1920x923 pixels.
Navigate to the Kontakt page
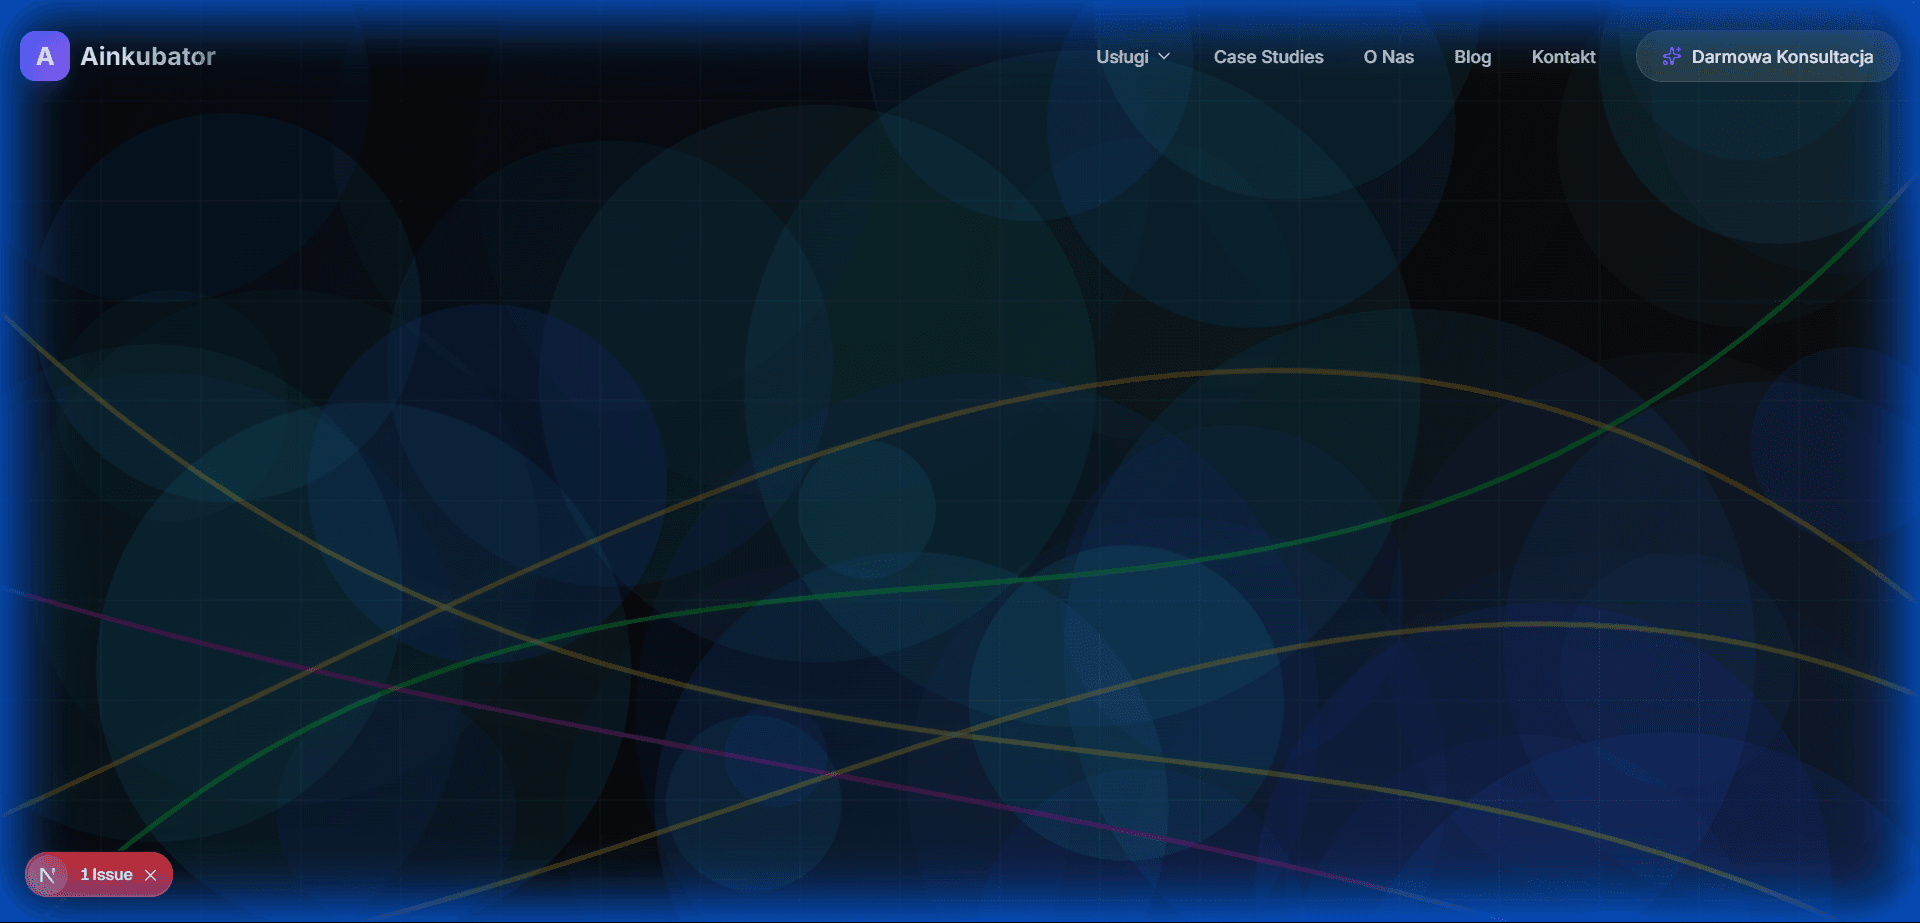point(1563,57)
